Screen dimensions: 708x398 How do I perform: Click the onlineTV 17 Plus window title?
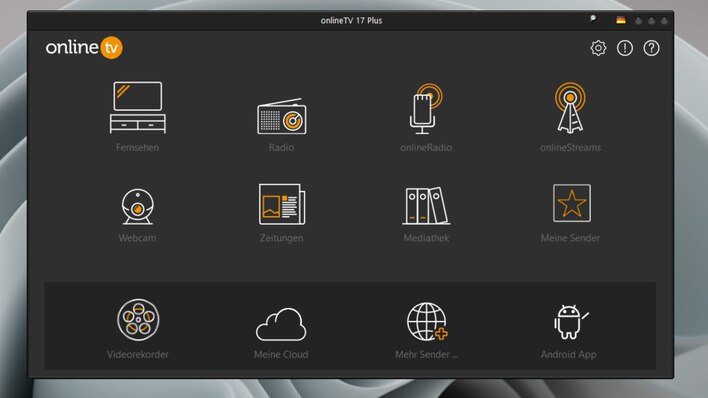click(351, 20)
